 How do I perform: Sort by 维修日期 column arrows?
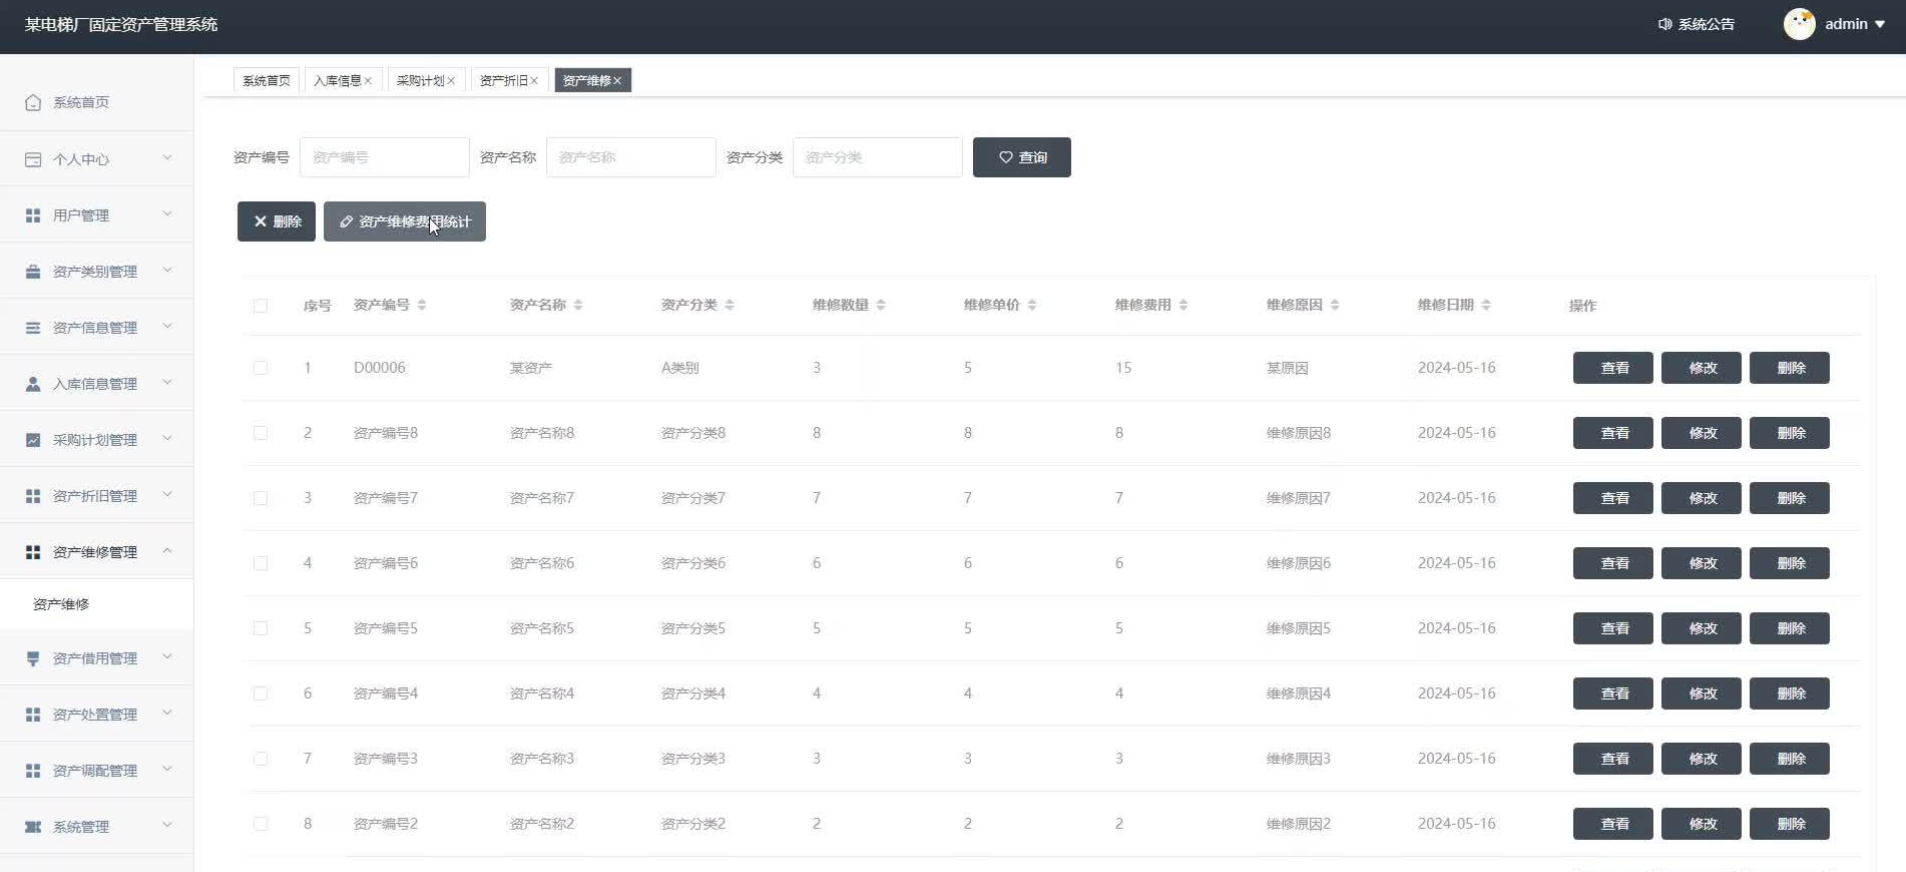[1486, 305]
